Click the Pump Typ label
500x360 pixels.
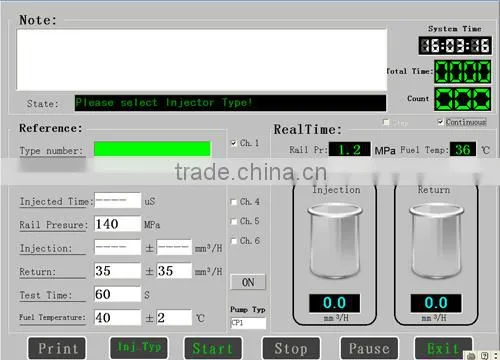248,310
